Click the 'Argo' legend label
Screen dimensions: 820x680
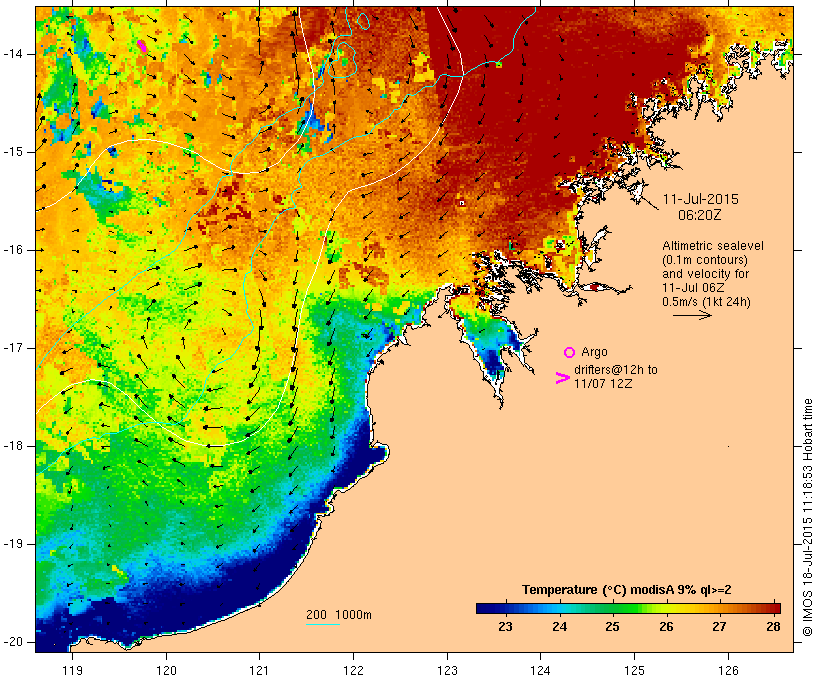tap(594, 352)
